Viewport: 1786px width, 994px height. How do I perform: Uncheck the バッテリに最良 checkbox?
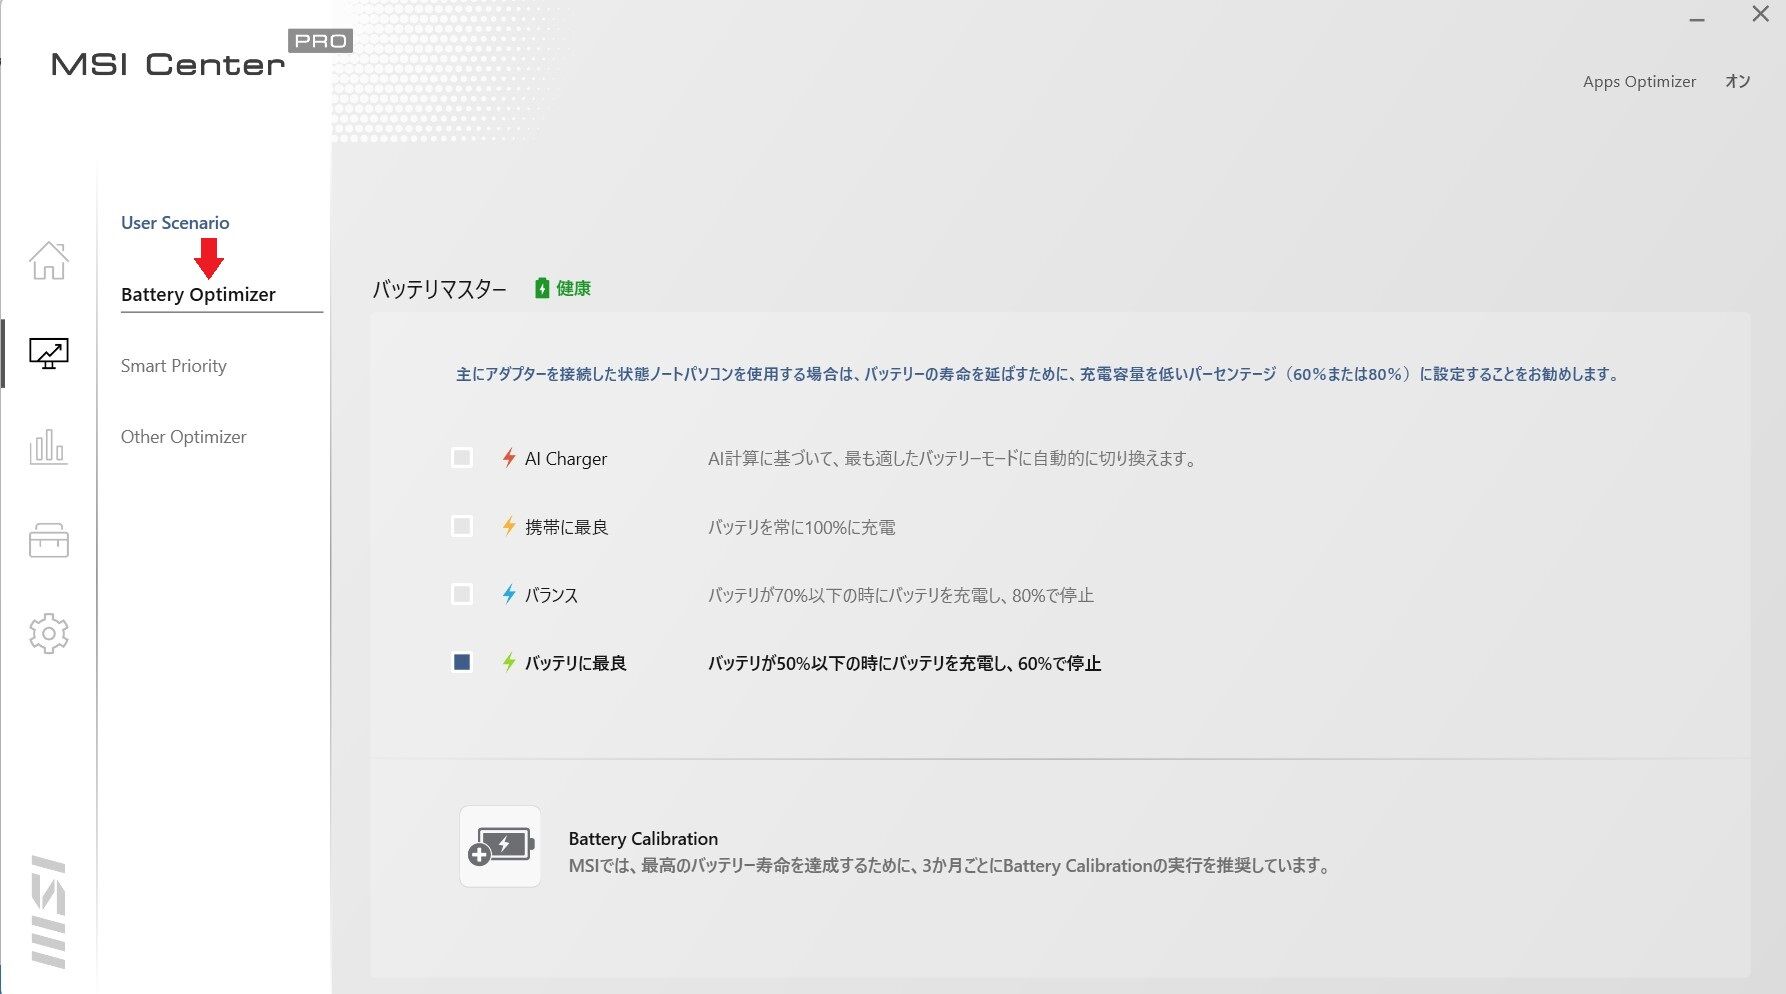pyautogui.click(x=462, y=662)
